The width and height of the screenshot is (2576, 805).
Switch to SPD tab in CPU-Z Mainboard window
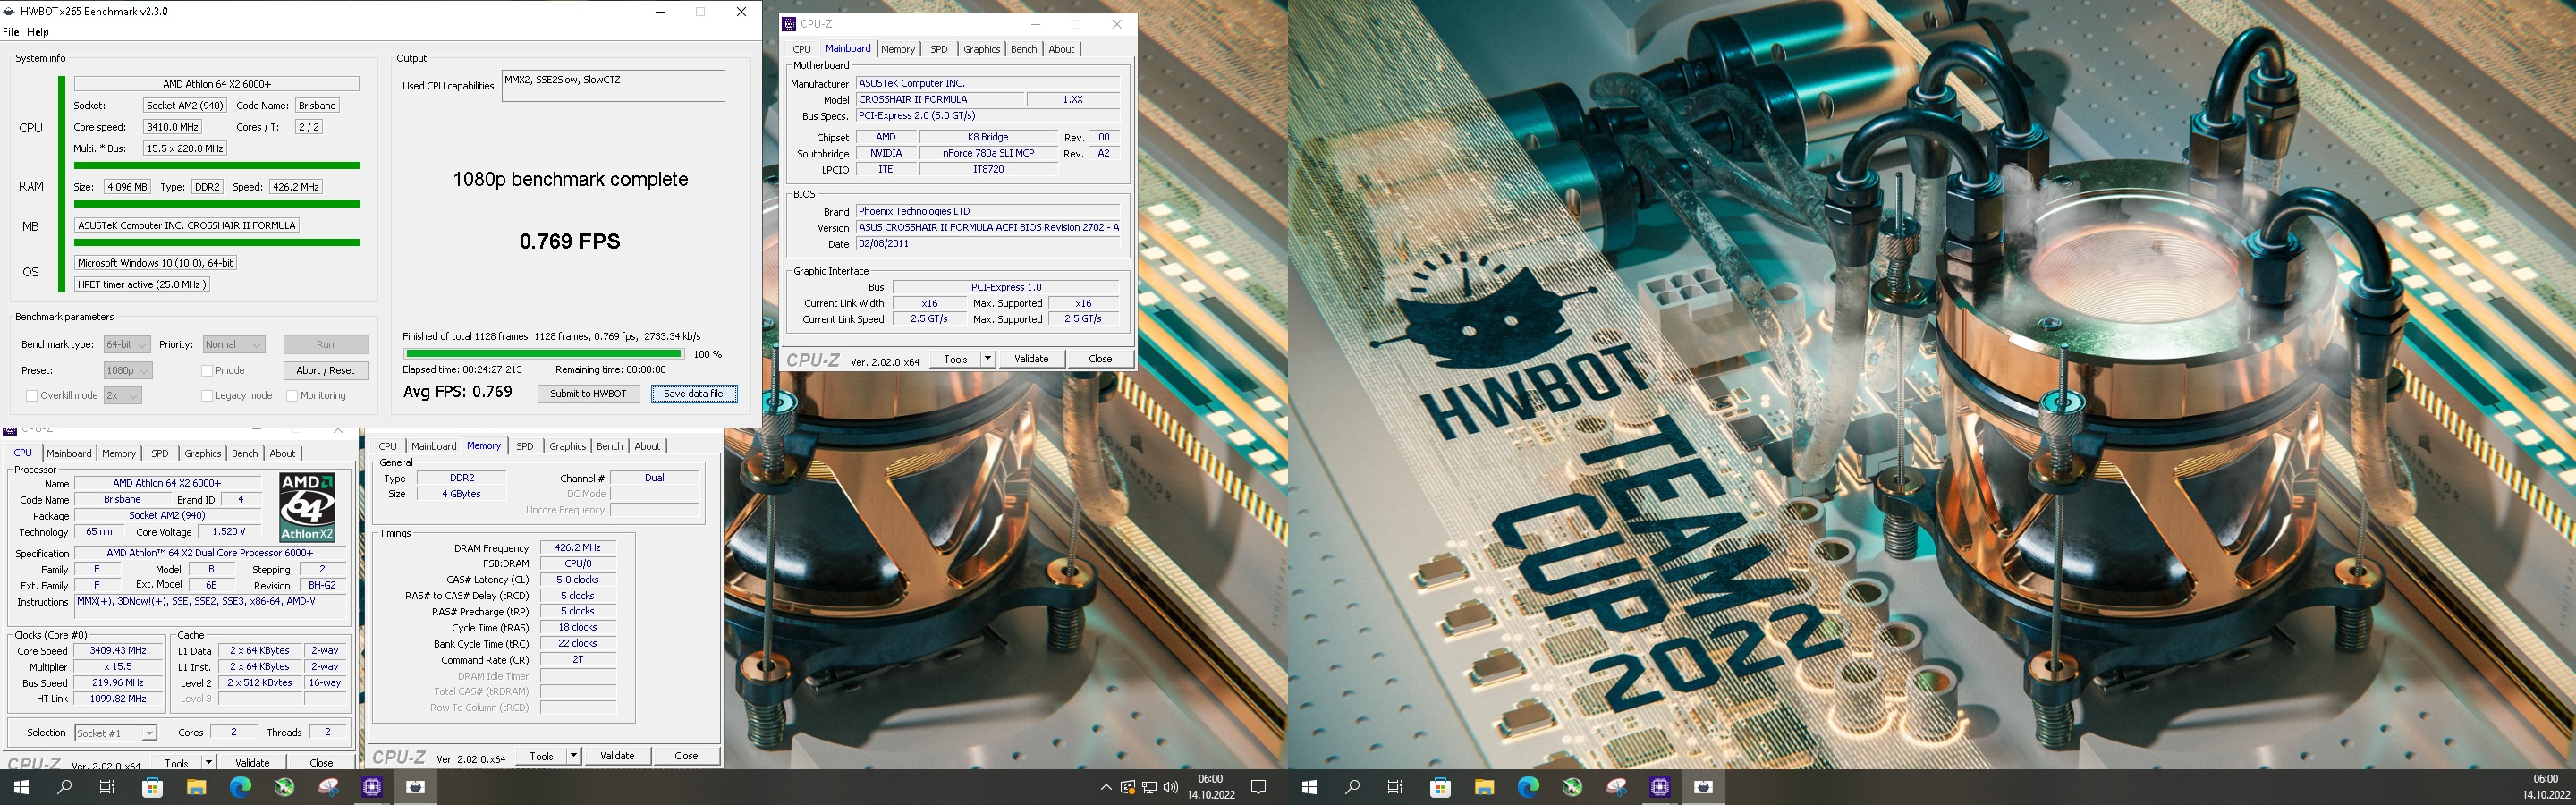click(x=938, y=49)
